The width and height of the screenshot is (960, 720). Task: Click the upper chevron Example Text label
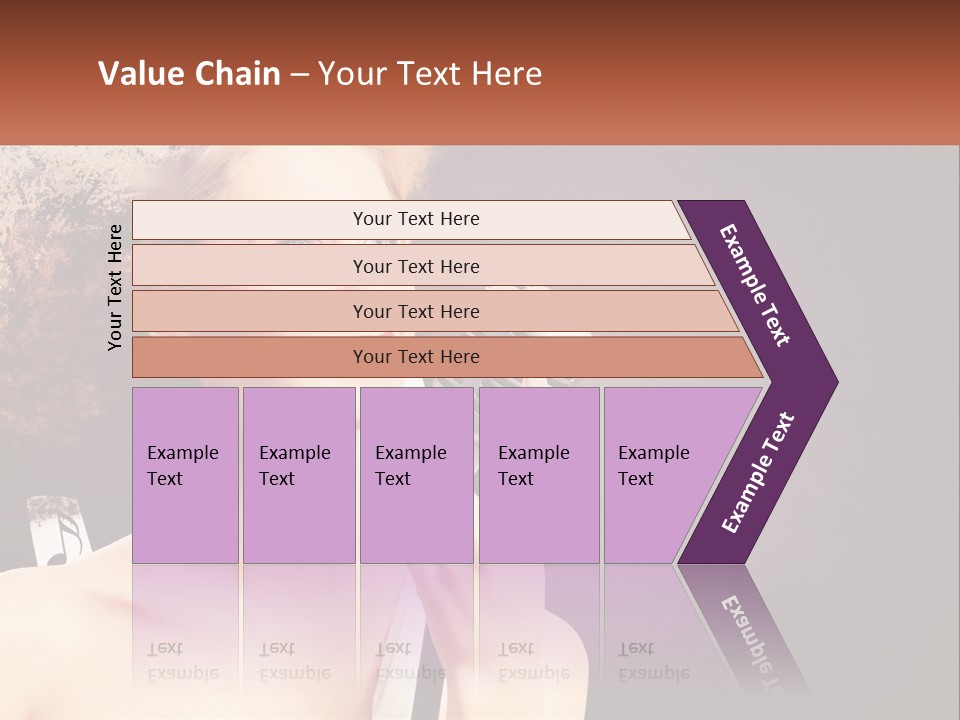pyautogui.click(x=755, y=285)
